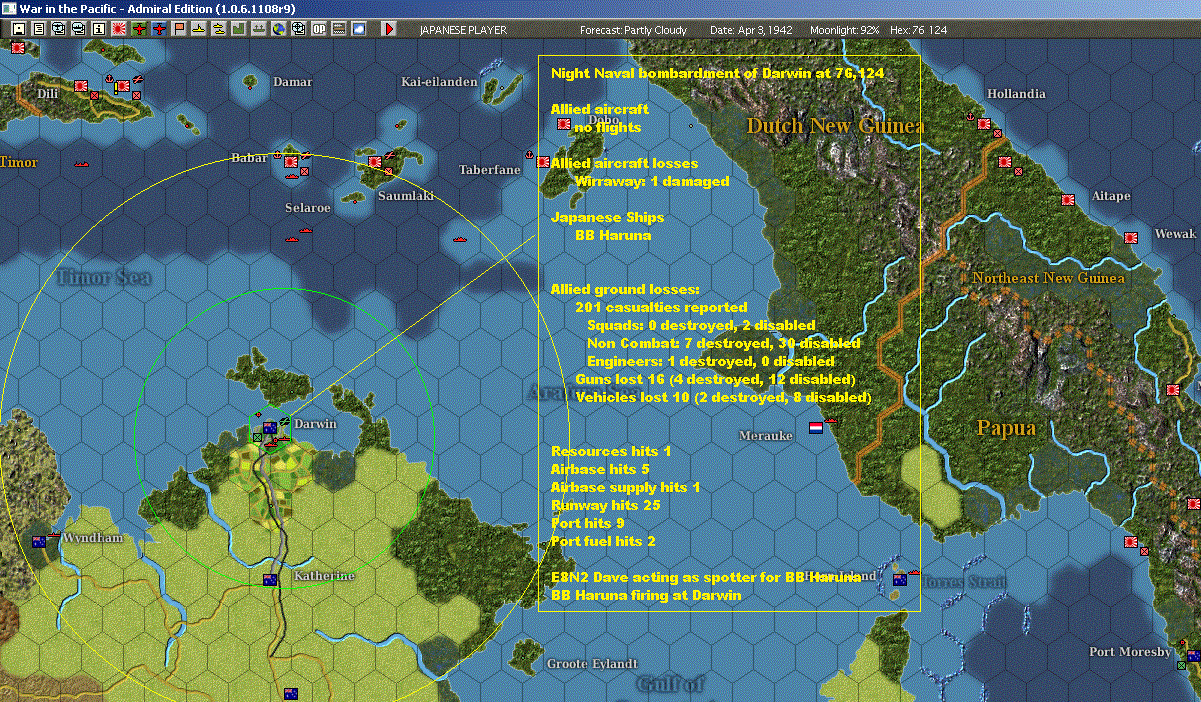This screenshot has width=1201, height=702.
Task: Click the OP toolbar icon
Action: [319, 29]
